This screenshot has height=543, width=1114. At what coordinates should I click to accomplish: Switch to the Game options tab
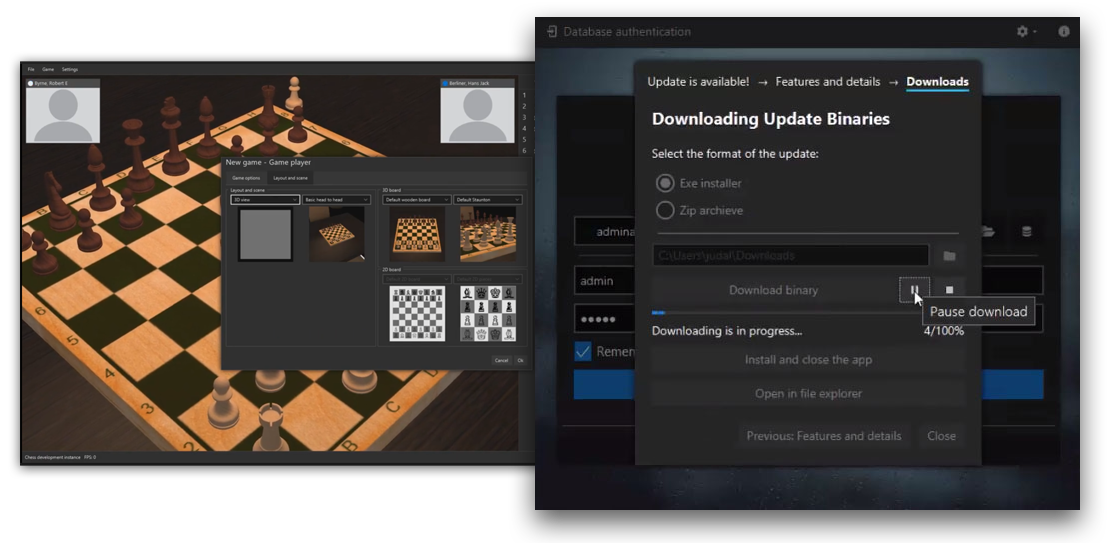(x=246, y=178)
